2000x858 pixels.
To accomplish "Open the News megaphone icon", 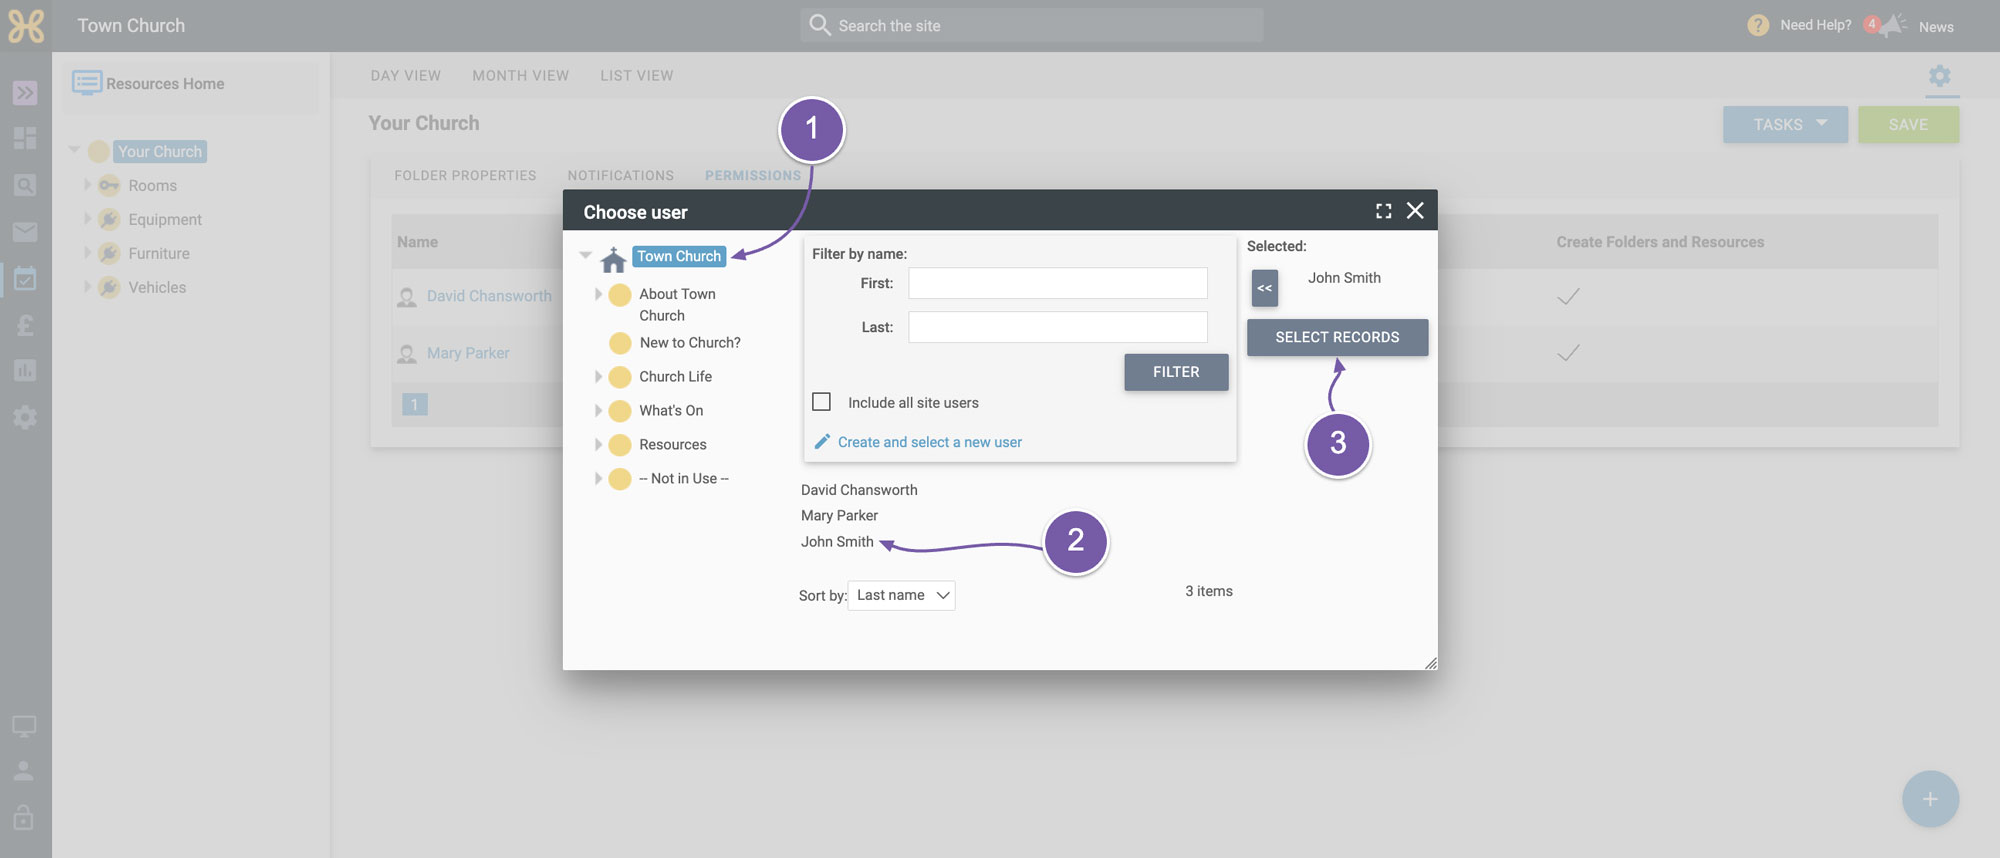I will click(x=1892, y=26).
